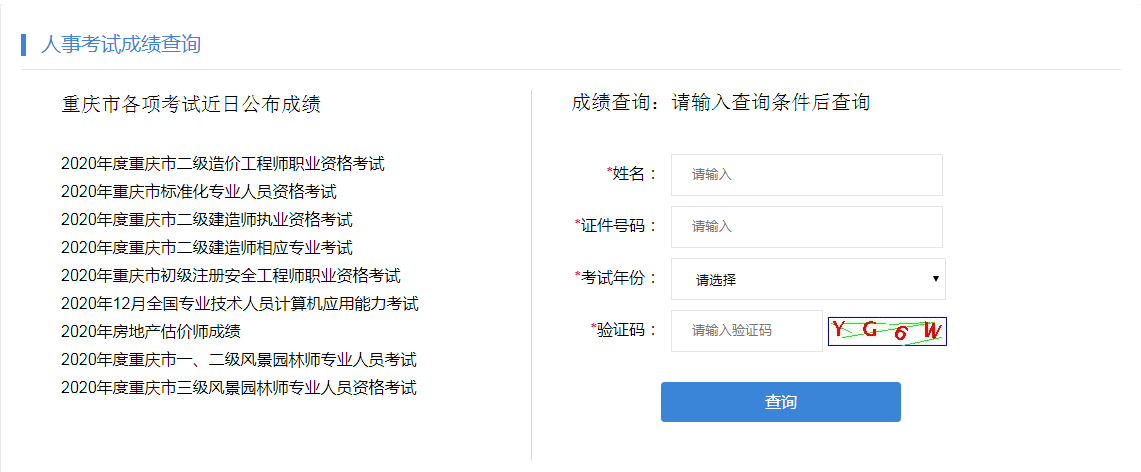Click the 成绩查询 instruction heading
This screenshot has width=1141, height=472.
720,102
